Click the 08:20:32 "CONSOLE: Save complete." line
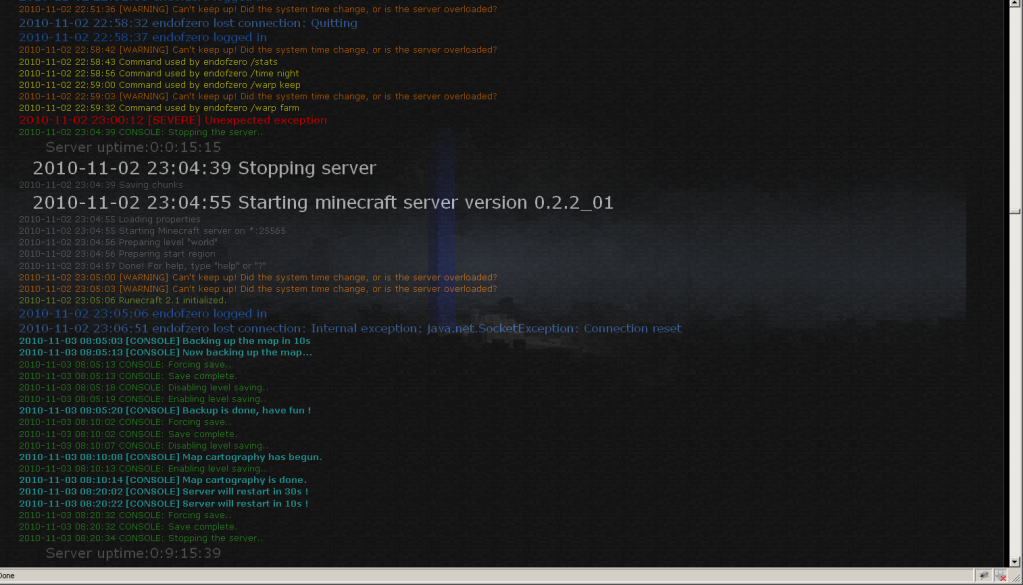This screenshot has height=585, width=1023. pos(128,527)
